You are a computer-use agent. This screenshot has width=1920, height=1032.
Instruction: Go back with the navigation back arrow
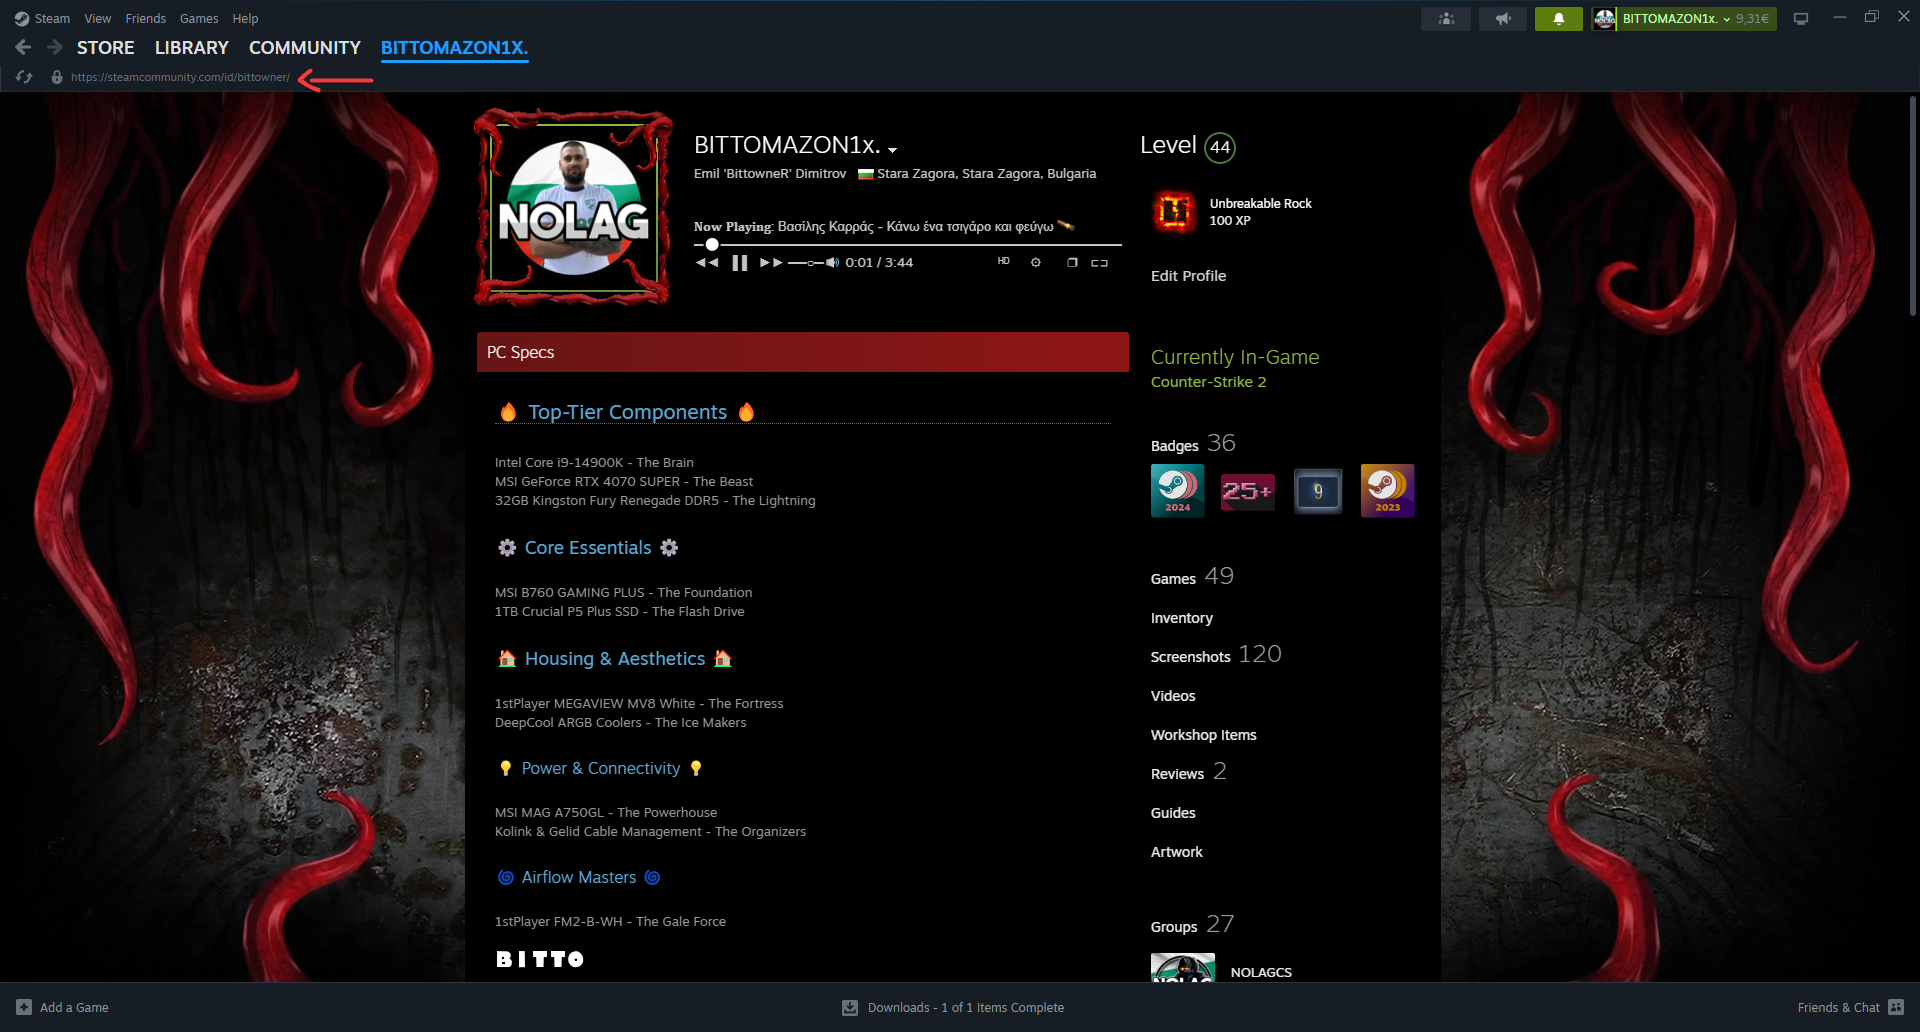click(x=23, y=47)
